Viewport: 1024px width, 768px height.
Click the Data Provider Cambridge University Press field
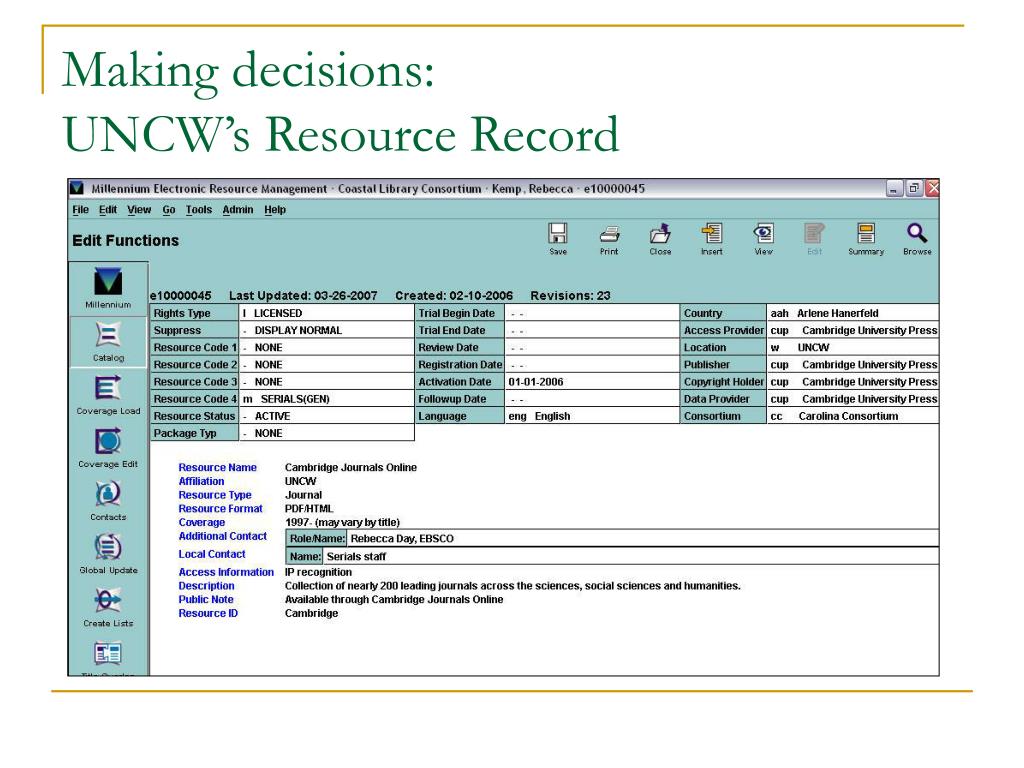click(x=853, y=399)
